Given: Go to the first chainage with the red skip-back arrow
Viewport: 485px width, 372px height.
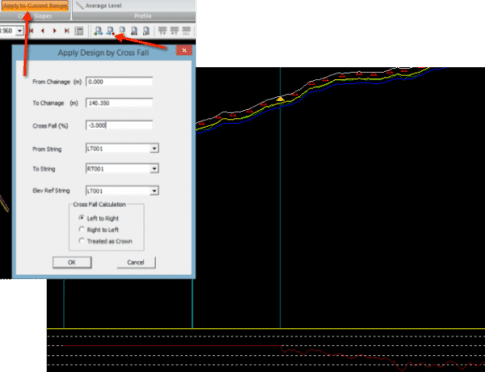Looking at the screenshot, I should pyautogui.click(x=31, y=31).
